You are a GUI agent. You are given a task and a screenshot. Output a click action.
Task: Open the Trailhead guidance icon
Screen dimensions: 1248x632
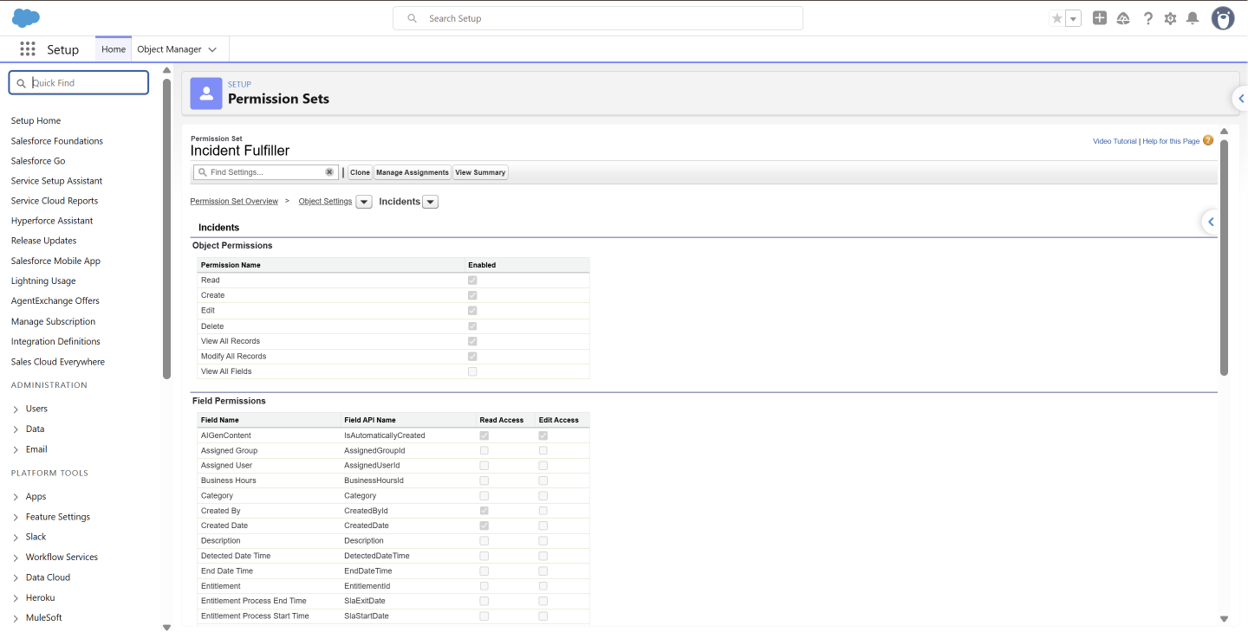coord(1123,19)
